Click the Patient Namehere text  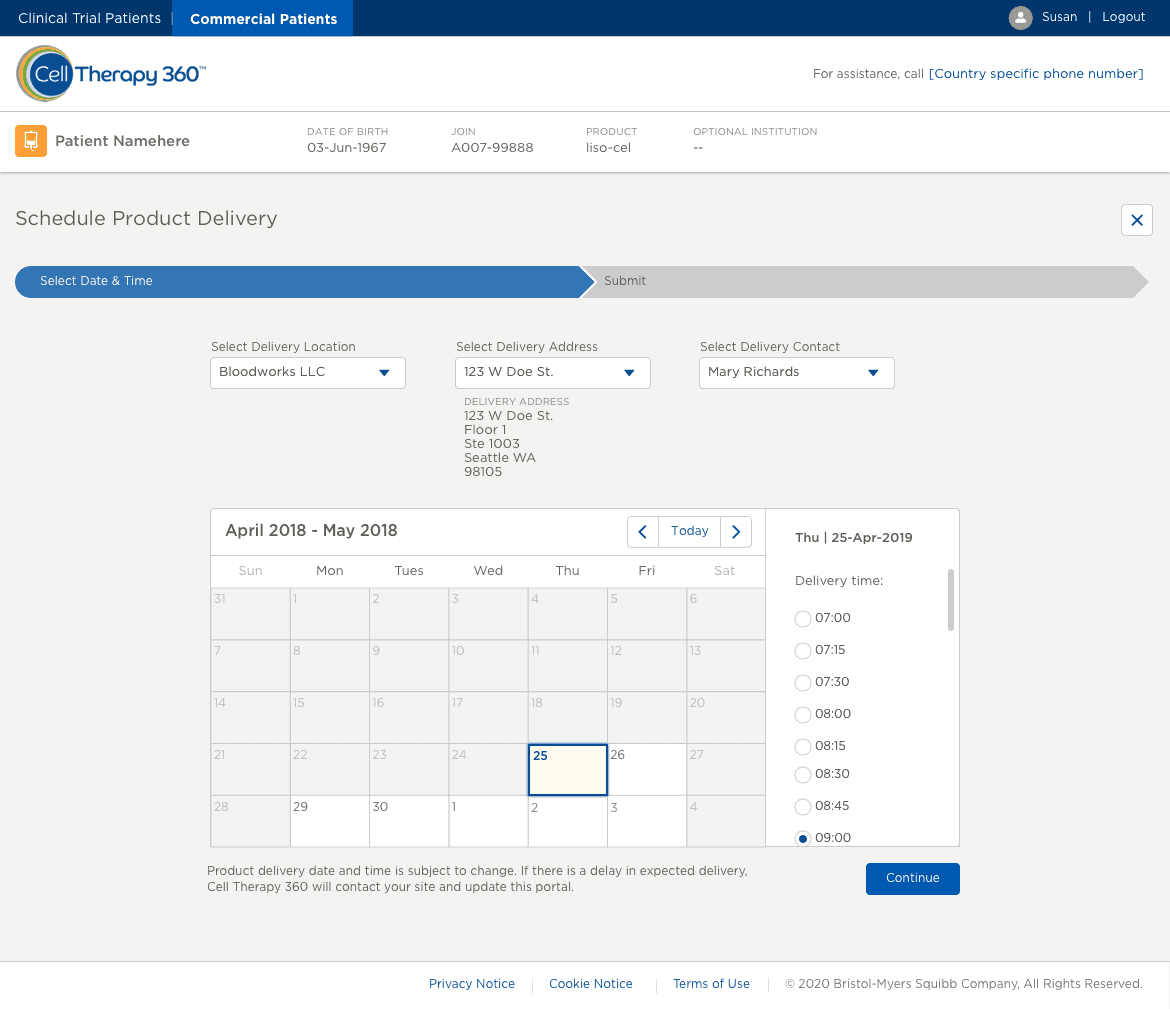(x=122, y=141)
